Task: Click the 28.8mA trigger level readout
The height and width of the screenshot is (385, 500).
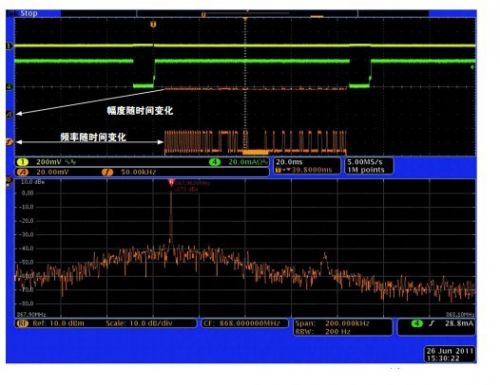Action: pyautogui.click(x=459, y=323)
